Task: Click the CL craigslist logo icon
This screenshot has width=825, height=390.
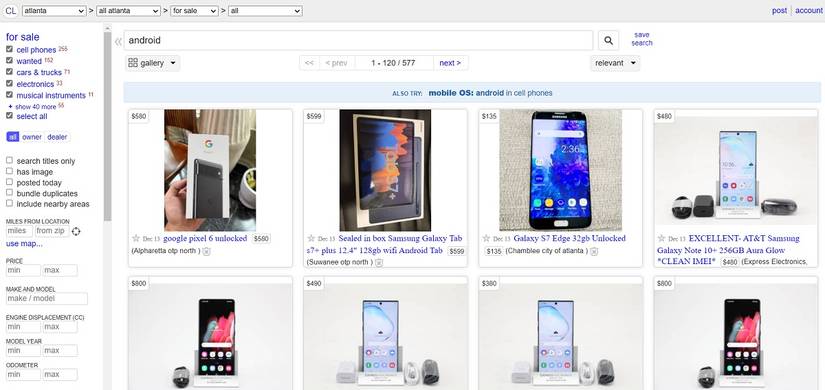Action: click(11, 11)
